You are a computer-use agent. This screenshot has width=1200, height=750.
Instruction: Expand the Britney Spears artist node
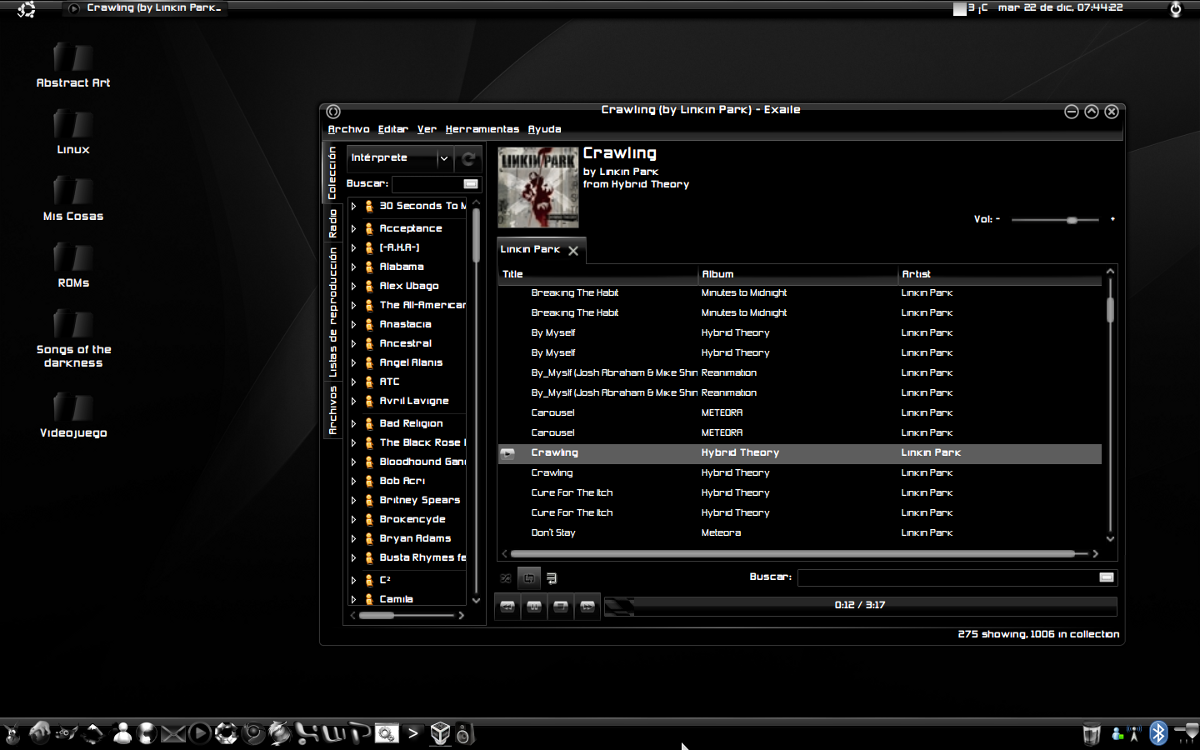tap(353, 500)
